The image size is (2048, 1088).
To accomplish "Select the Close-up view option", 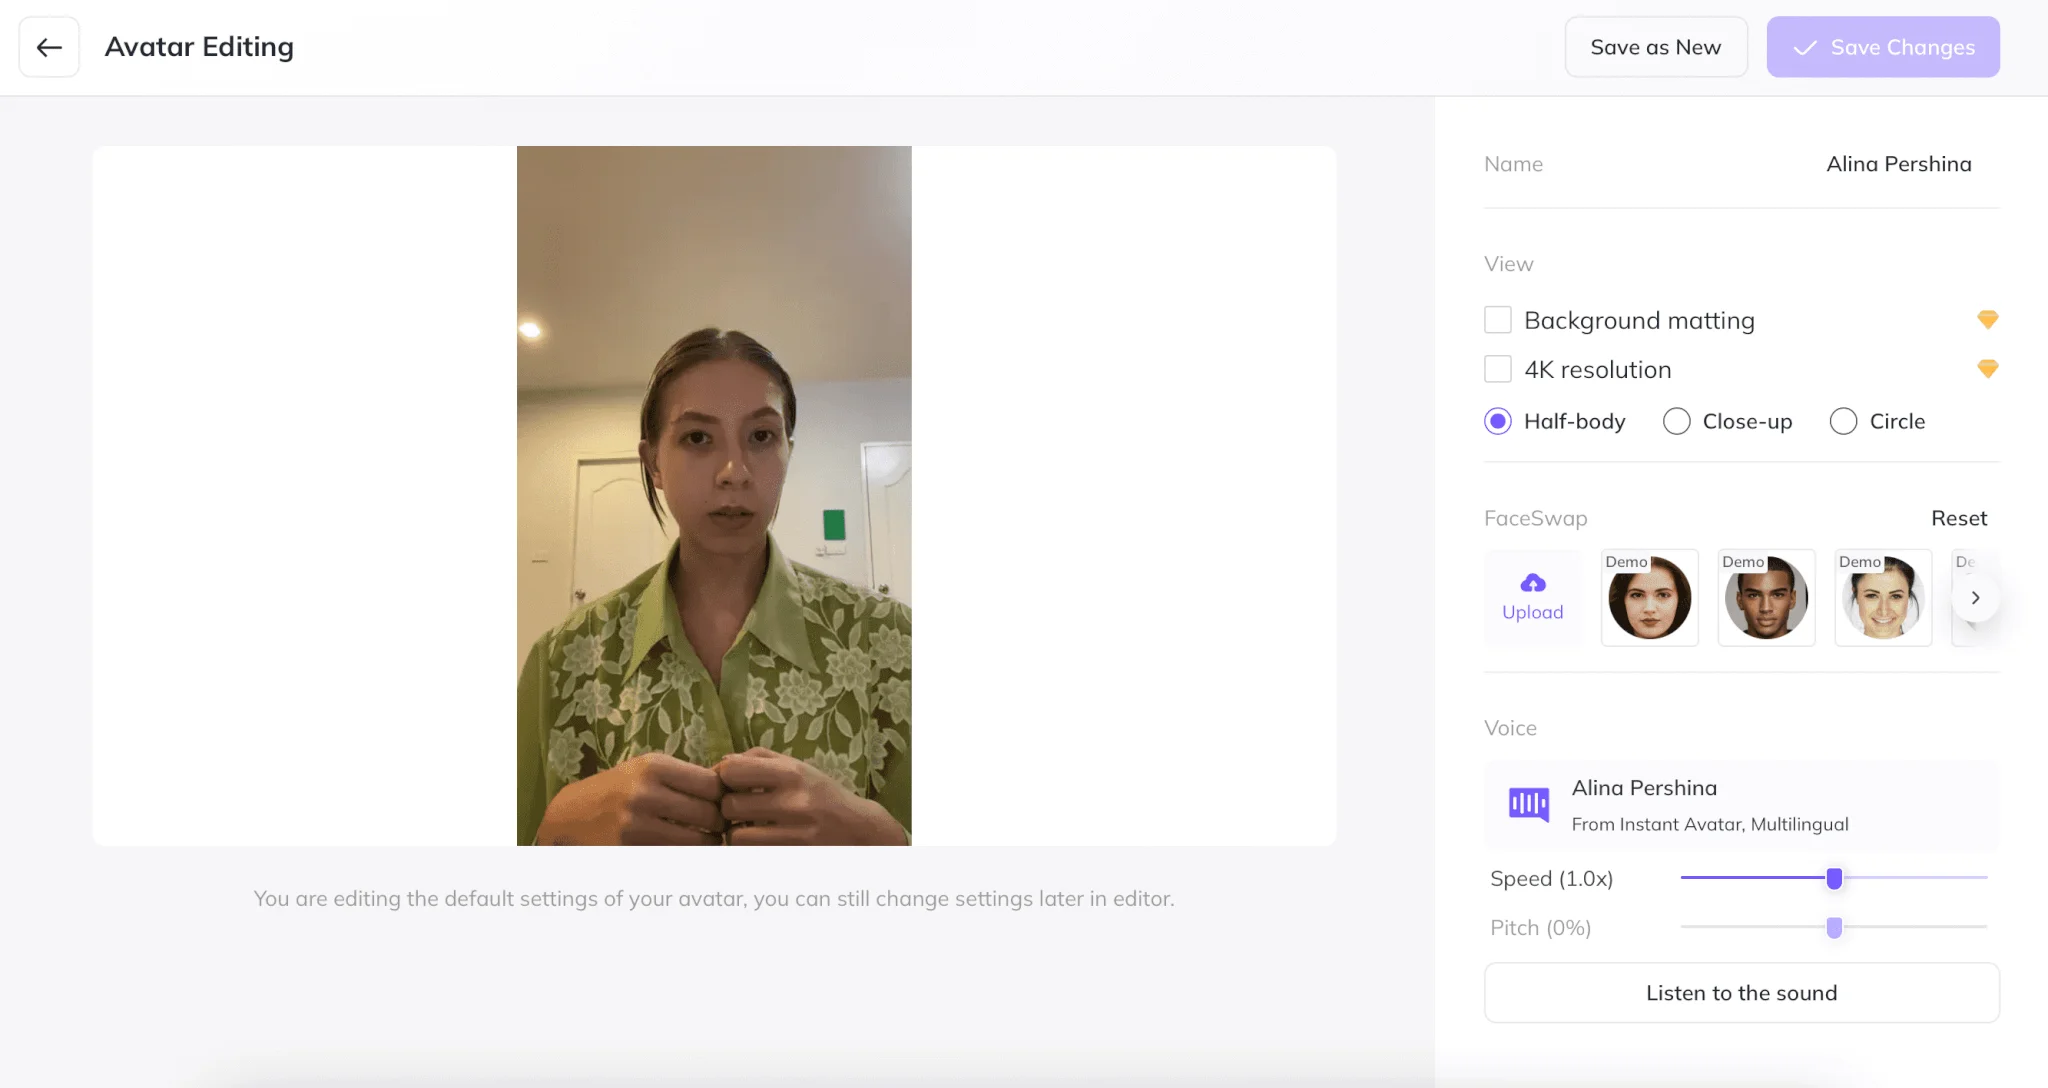I will [1676, 421].
